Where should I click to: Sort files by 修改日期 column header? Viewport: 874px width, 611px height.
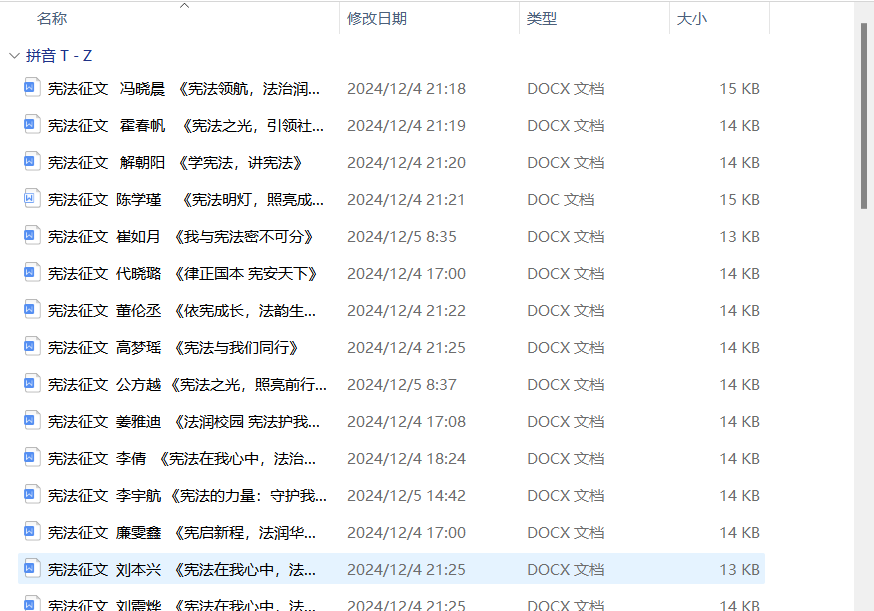point(377,19)
